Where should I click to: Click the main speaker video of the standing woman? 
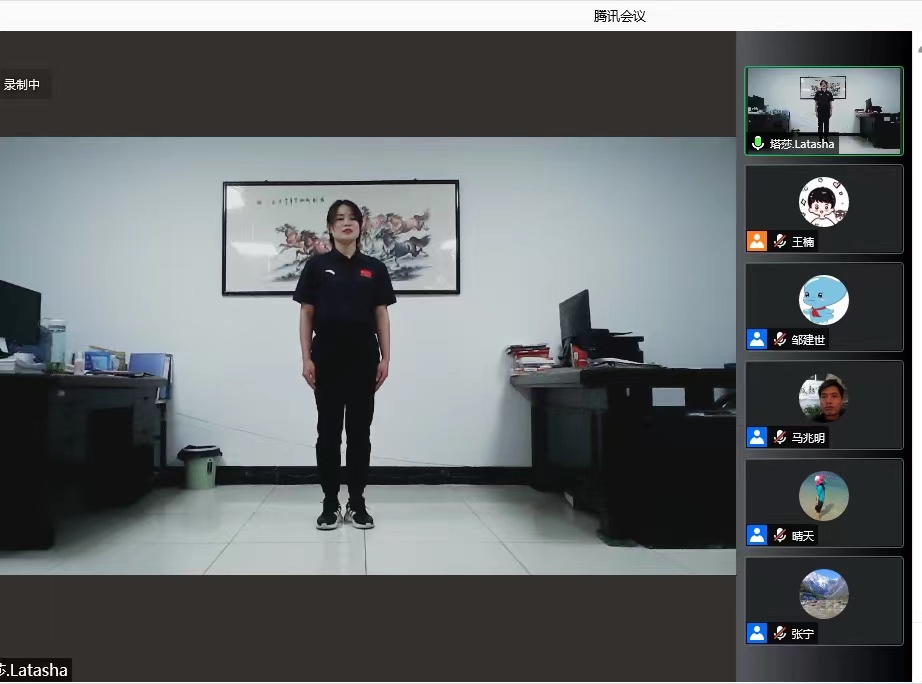point(366,355)
